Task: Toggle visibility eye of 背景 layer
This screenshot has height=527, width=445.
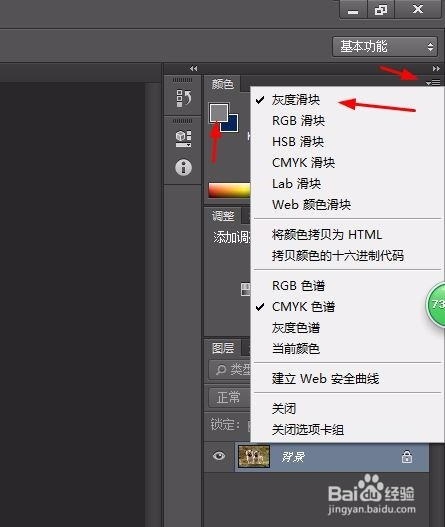Action: point(219,456)
